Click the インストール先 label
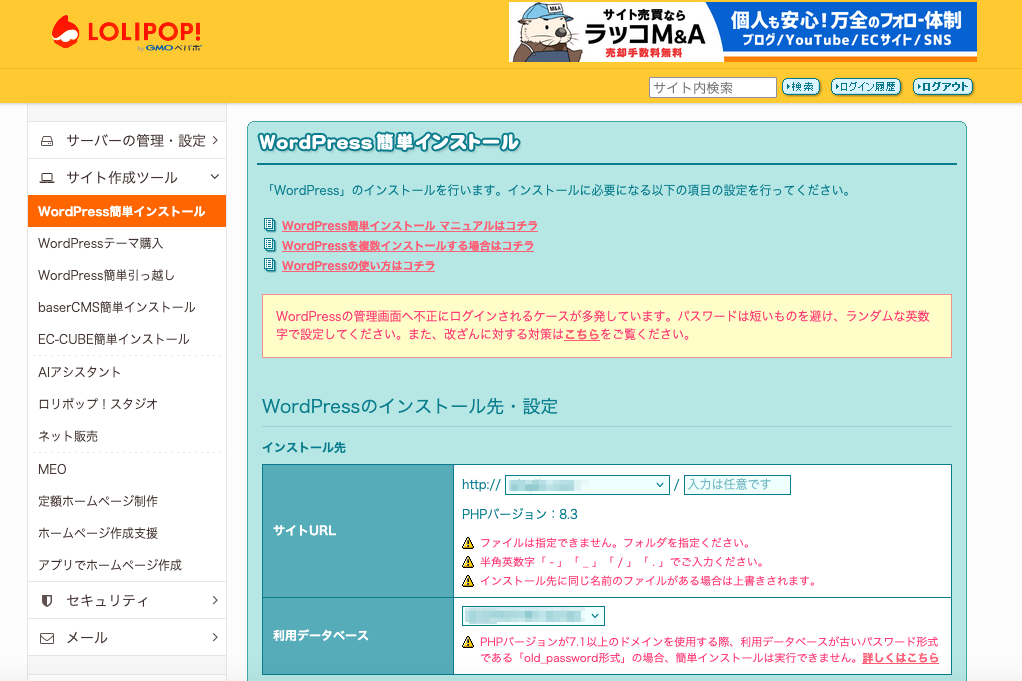The image size is (1022, 681). [304, 448]
